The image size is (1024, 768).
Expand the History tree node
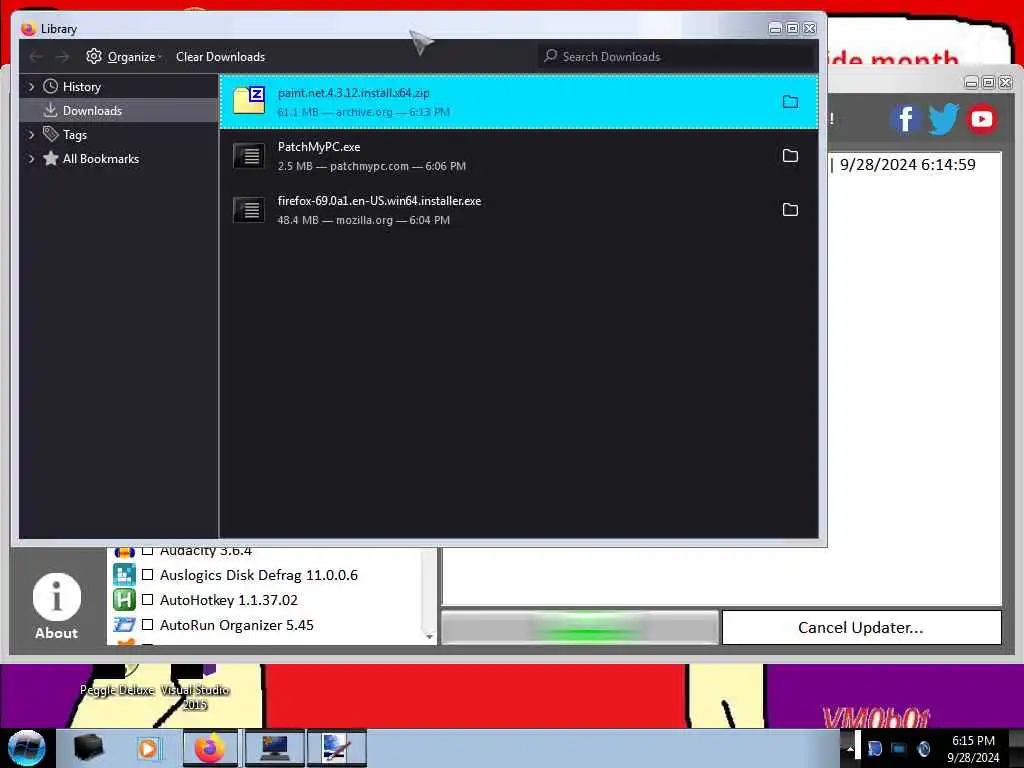[31, 86]
